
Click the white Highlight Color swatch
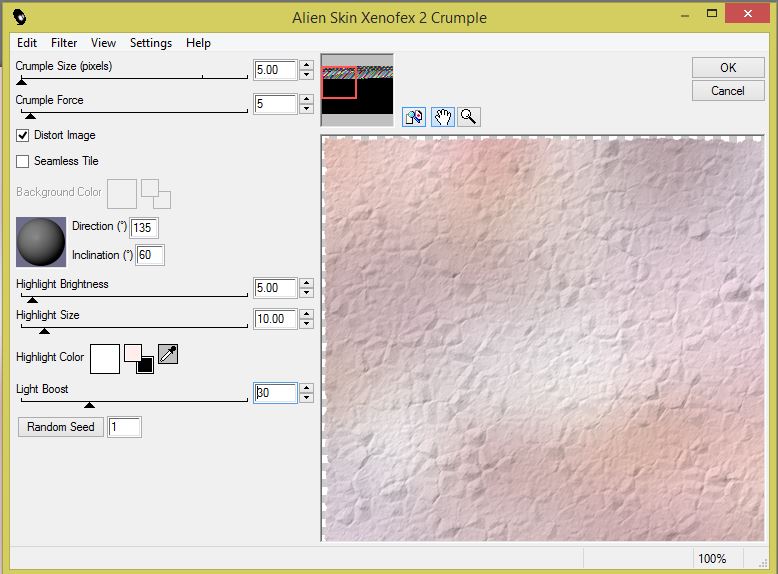click(104, 357)
